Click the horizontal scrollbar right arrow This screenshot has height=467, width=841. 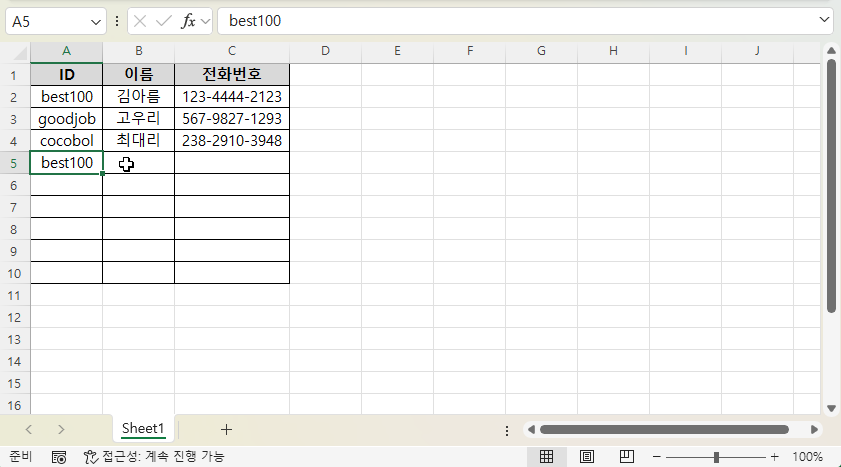point(814,429)
